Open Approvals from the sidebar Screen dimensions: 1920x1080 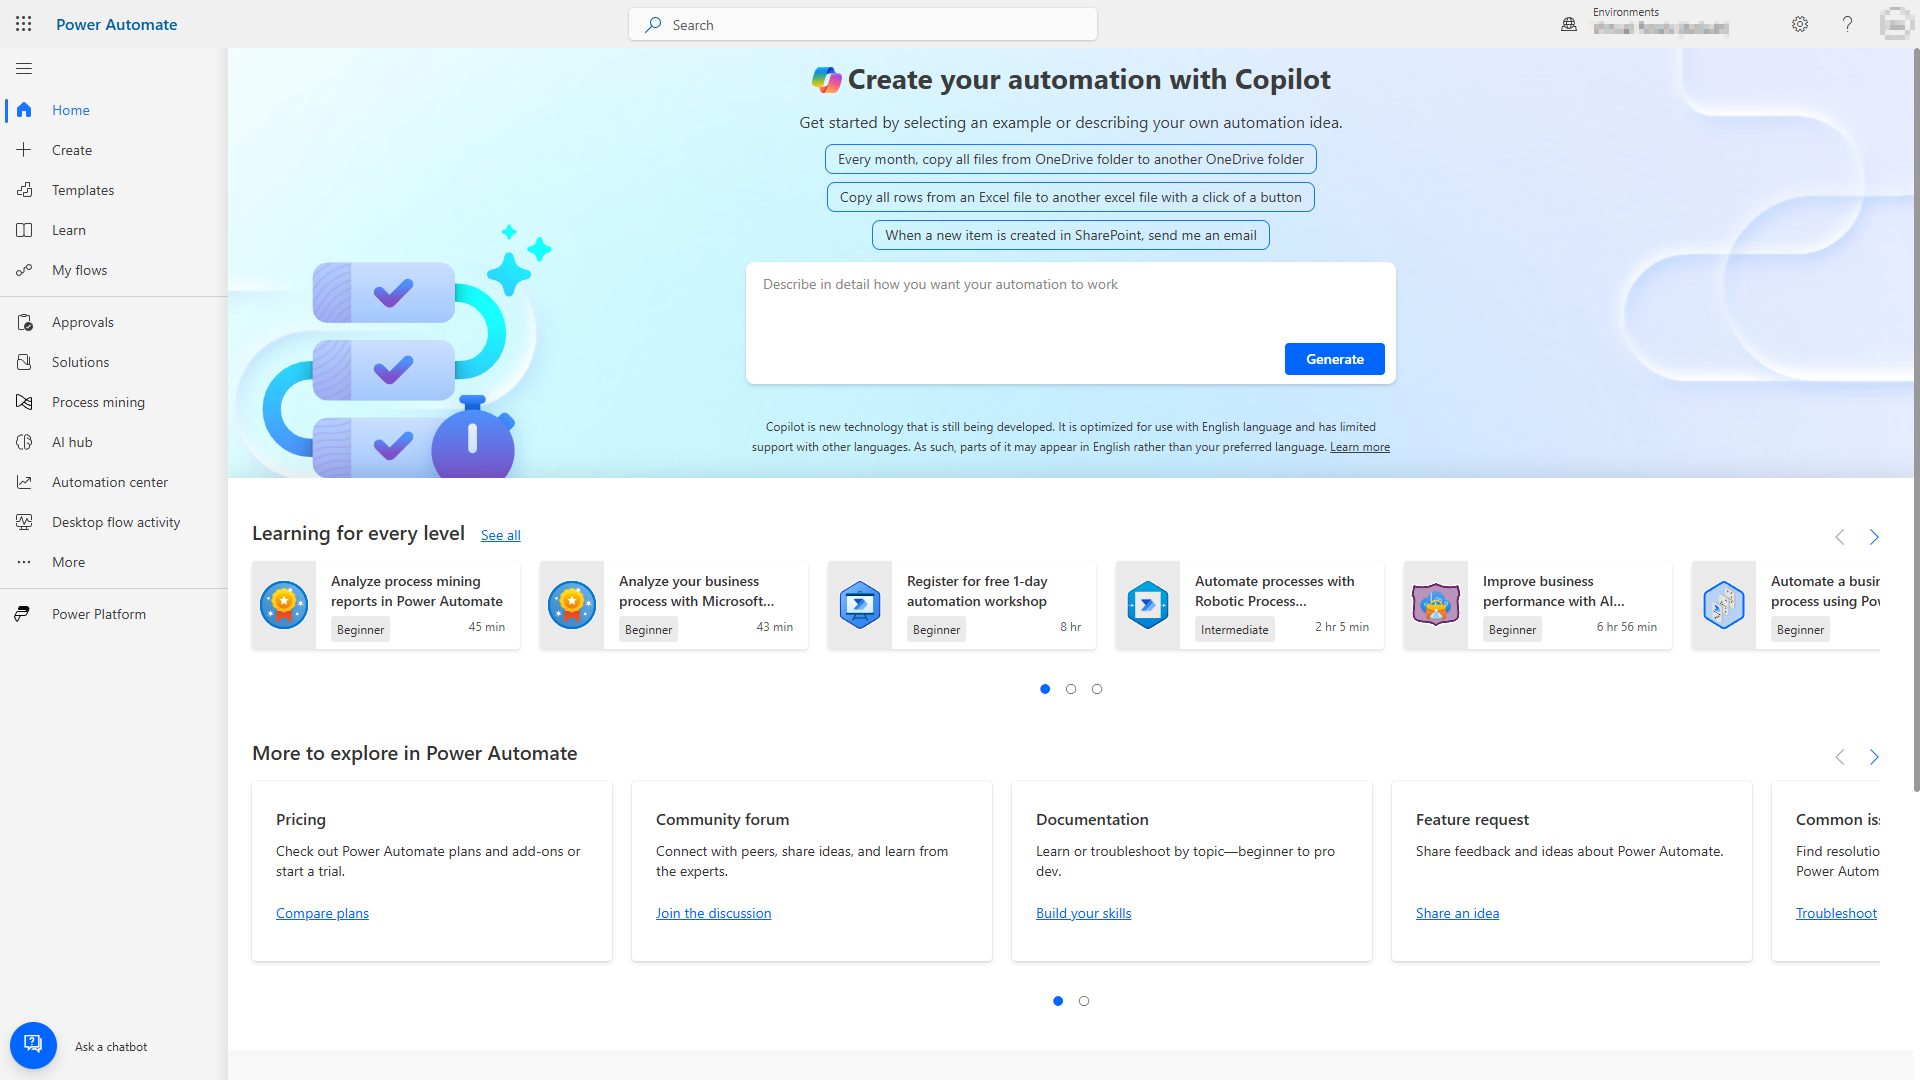(114, 322)
